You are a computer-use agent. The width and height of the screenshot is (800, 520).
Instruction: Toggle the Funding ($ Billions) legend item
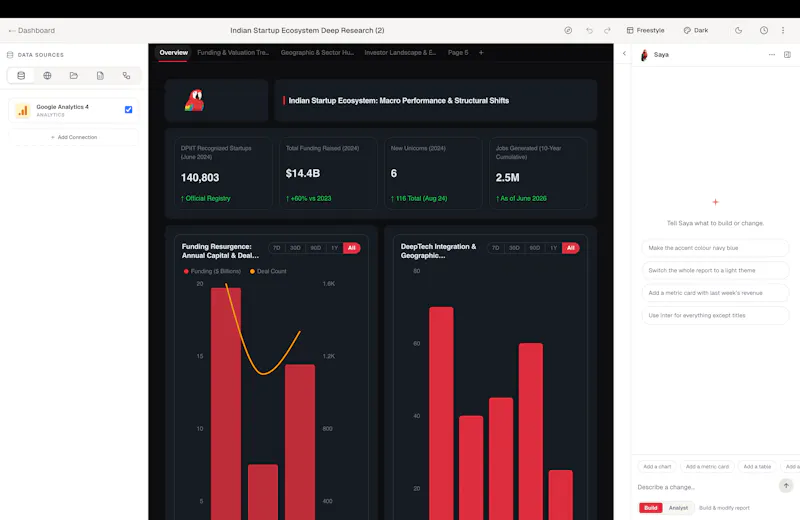[x=212, y=271]
